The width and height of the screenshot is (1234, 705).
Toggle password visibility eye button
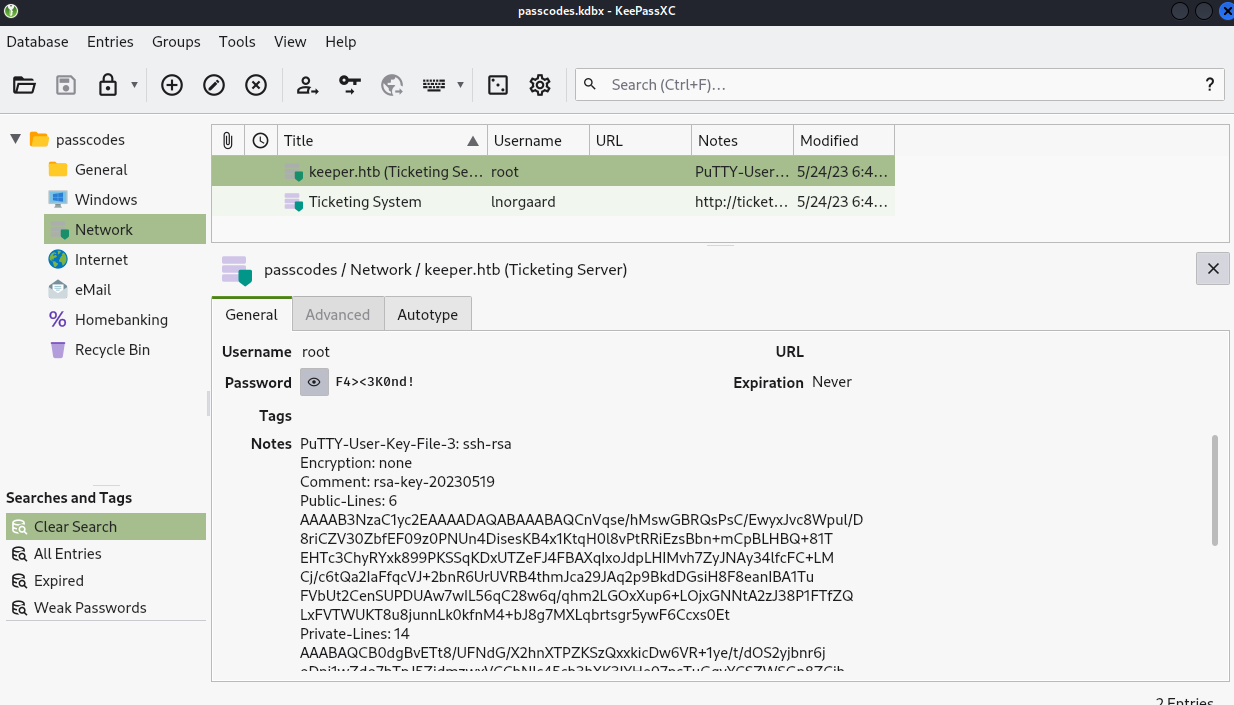(314, 382)
